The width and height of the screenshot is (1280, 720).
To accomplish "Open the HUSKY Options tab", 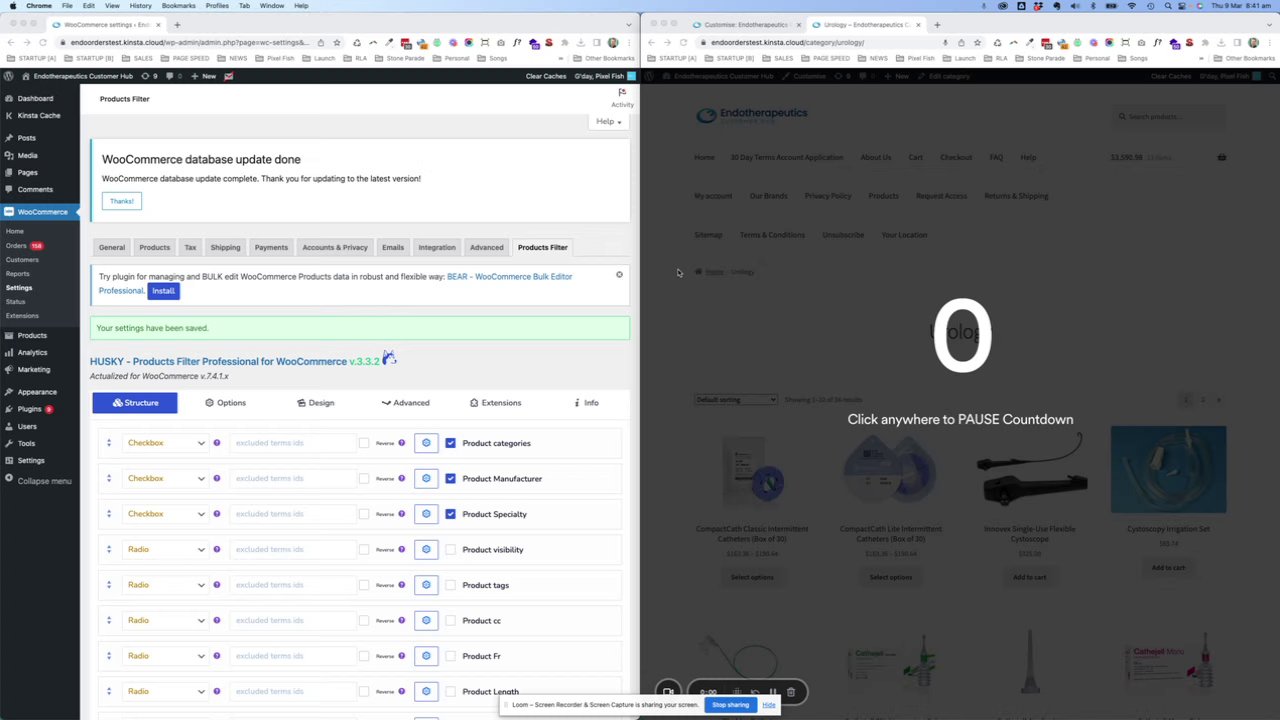I will pyautogui.click(x=225, y=403).
